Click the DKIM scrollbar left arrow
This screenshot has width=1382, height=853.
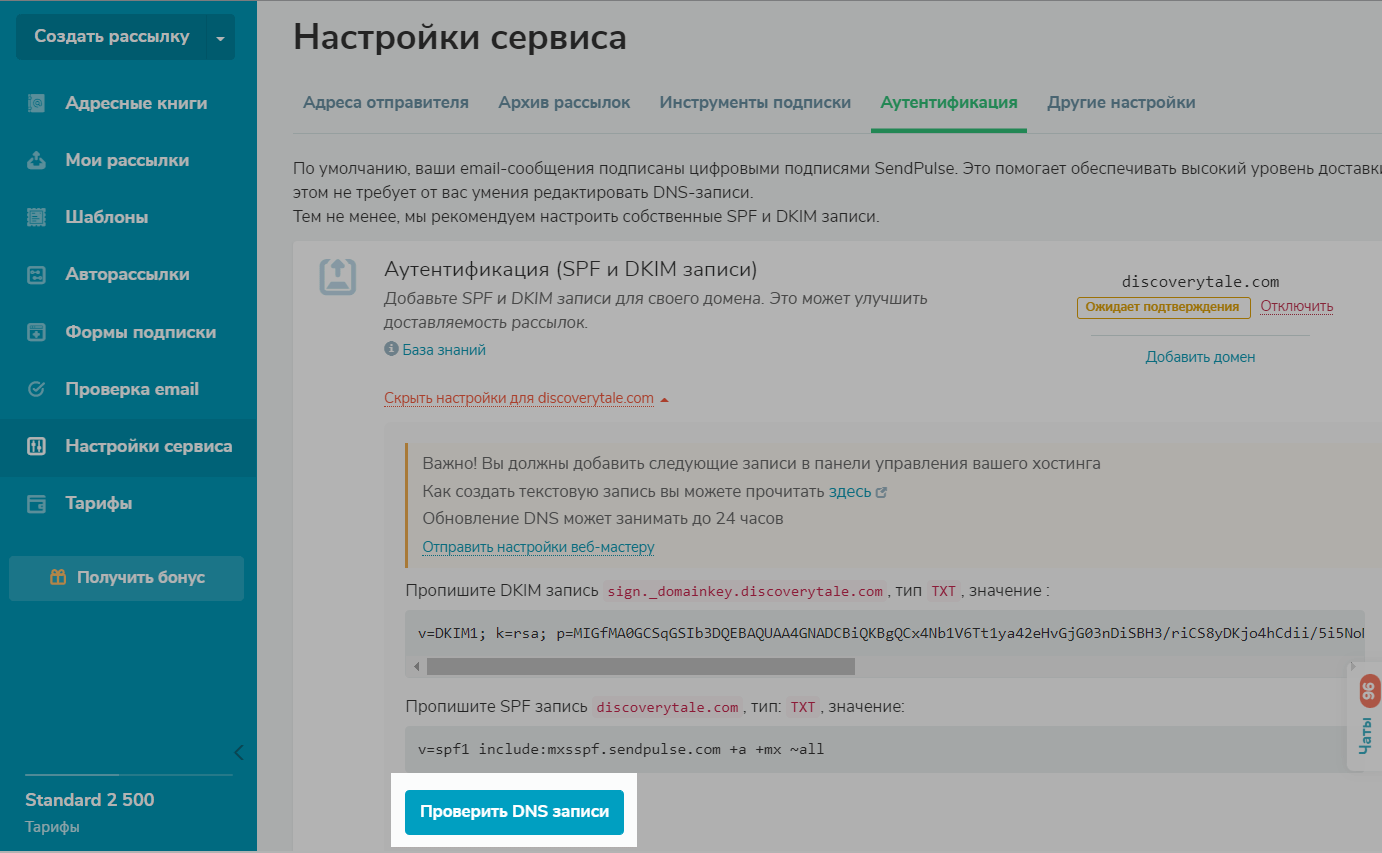pyautogui.click(x=416, y=666)
